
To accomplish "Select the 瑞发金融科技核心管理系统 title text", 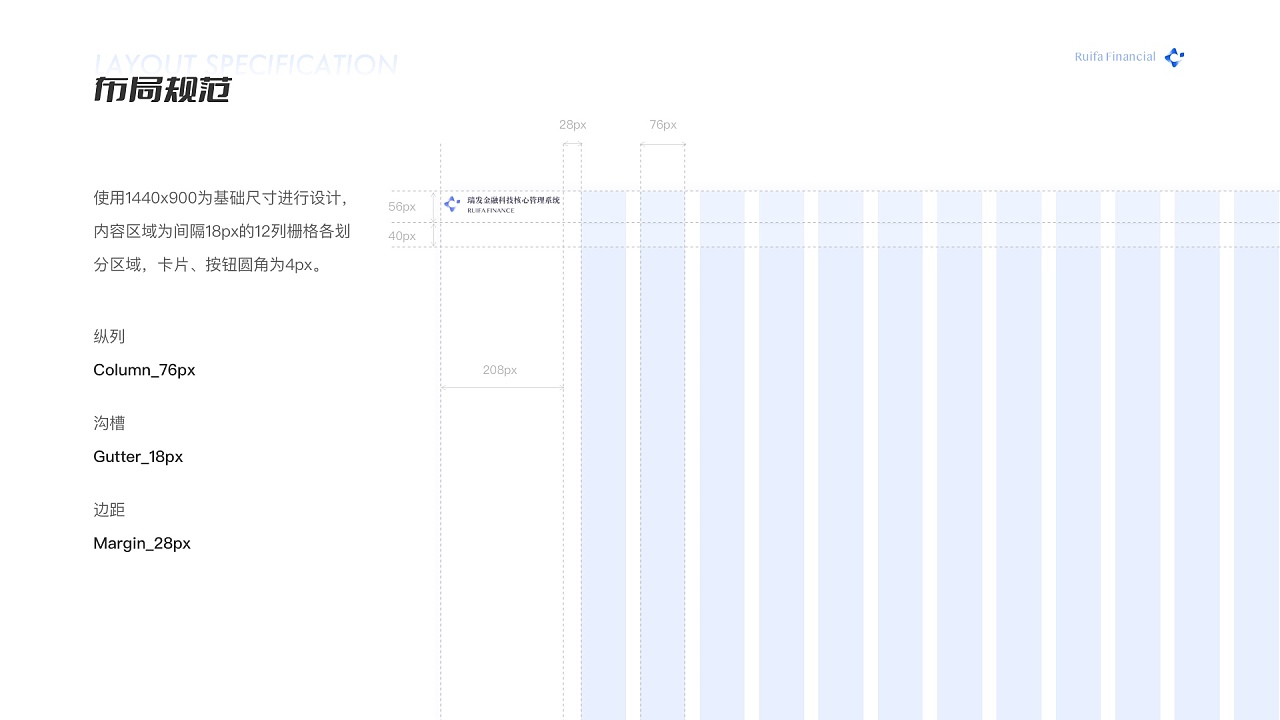I will (514, 200).
